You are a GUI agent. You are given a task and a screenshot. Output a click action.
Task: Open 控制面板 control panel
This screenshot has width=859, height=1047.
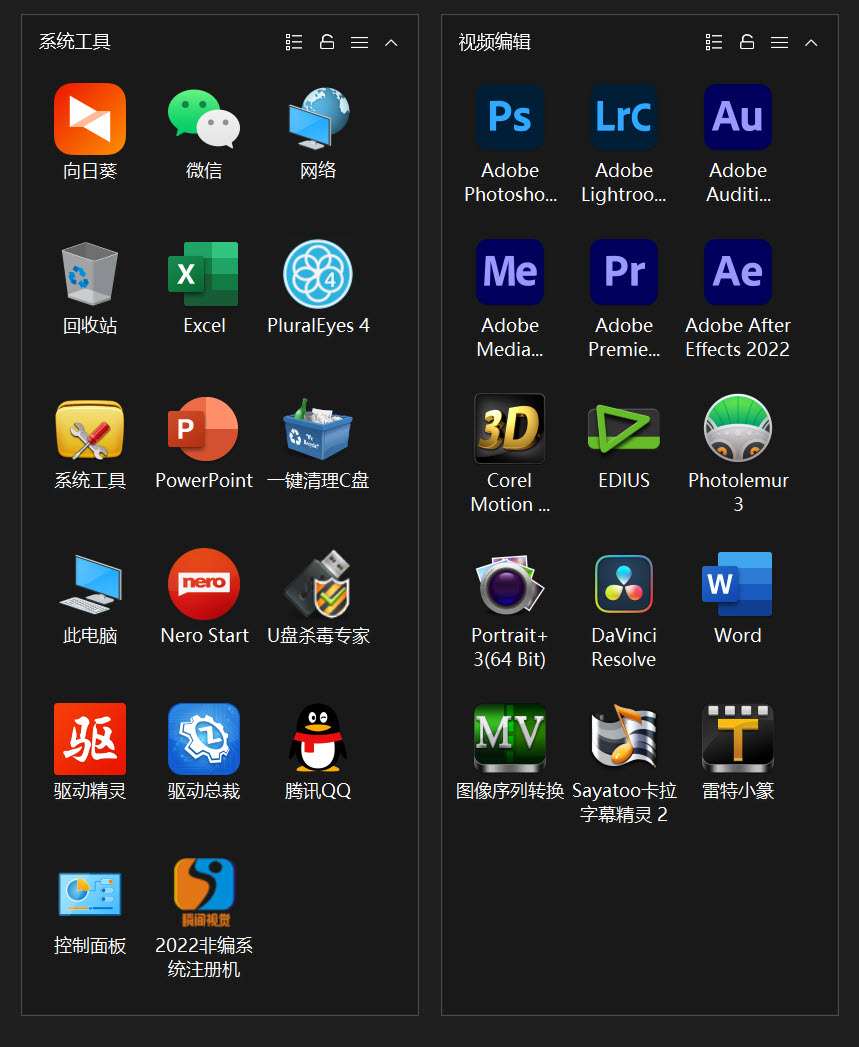point(90,894)
